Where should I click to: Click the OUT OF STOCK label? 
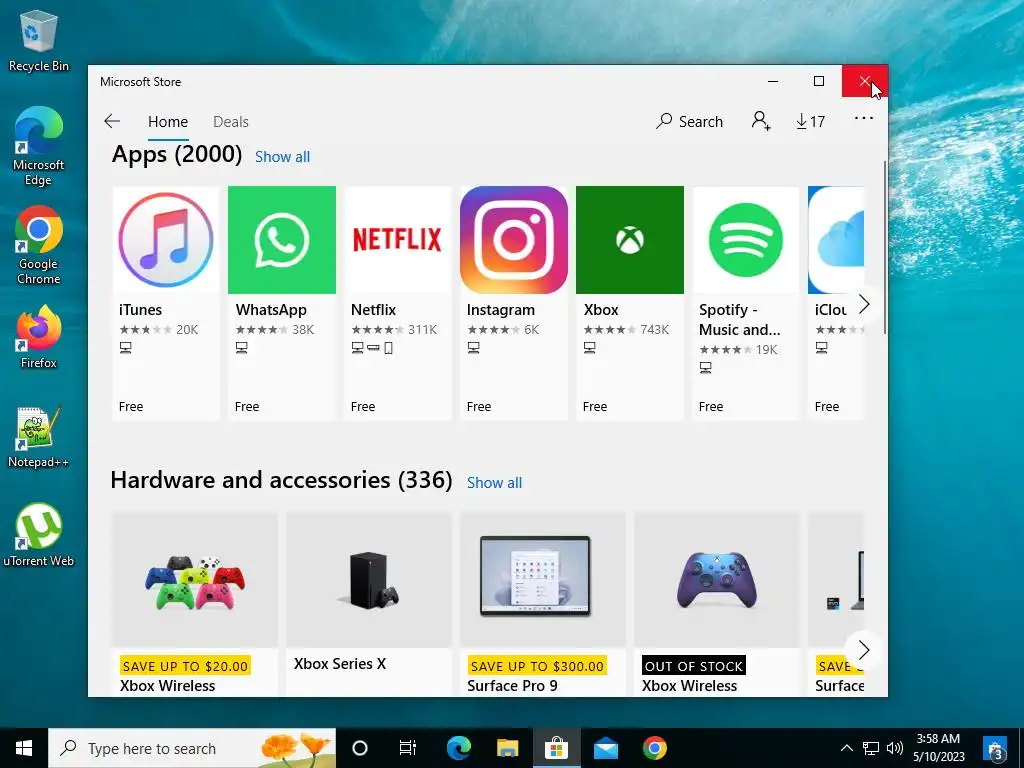click(x=694, y=666)
